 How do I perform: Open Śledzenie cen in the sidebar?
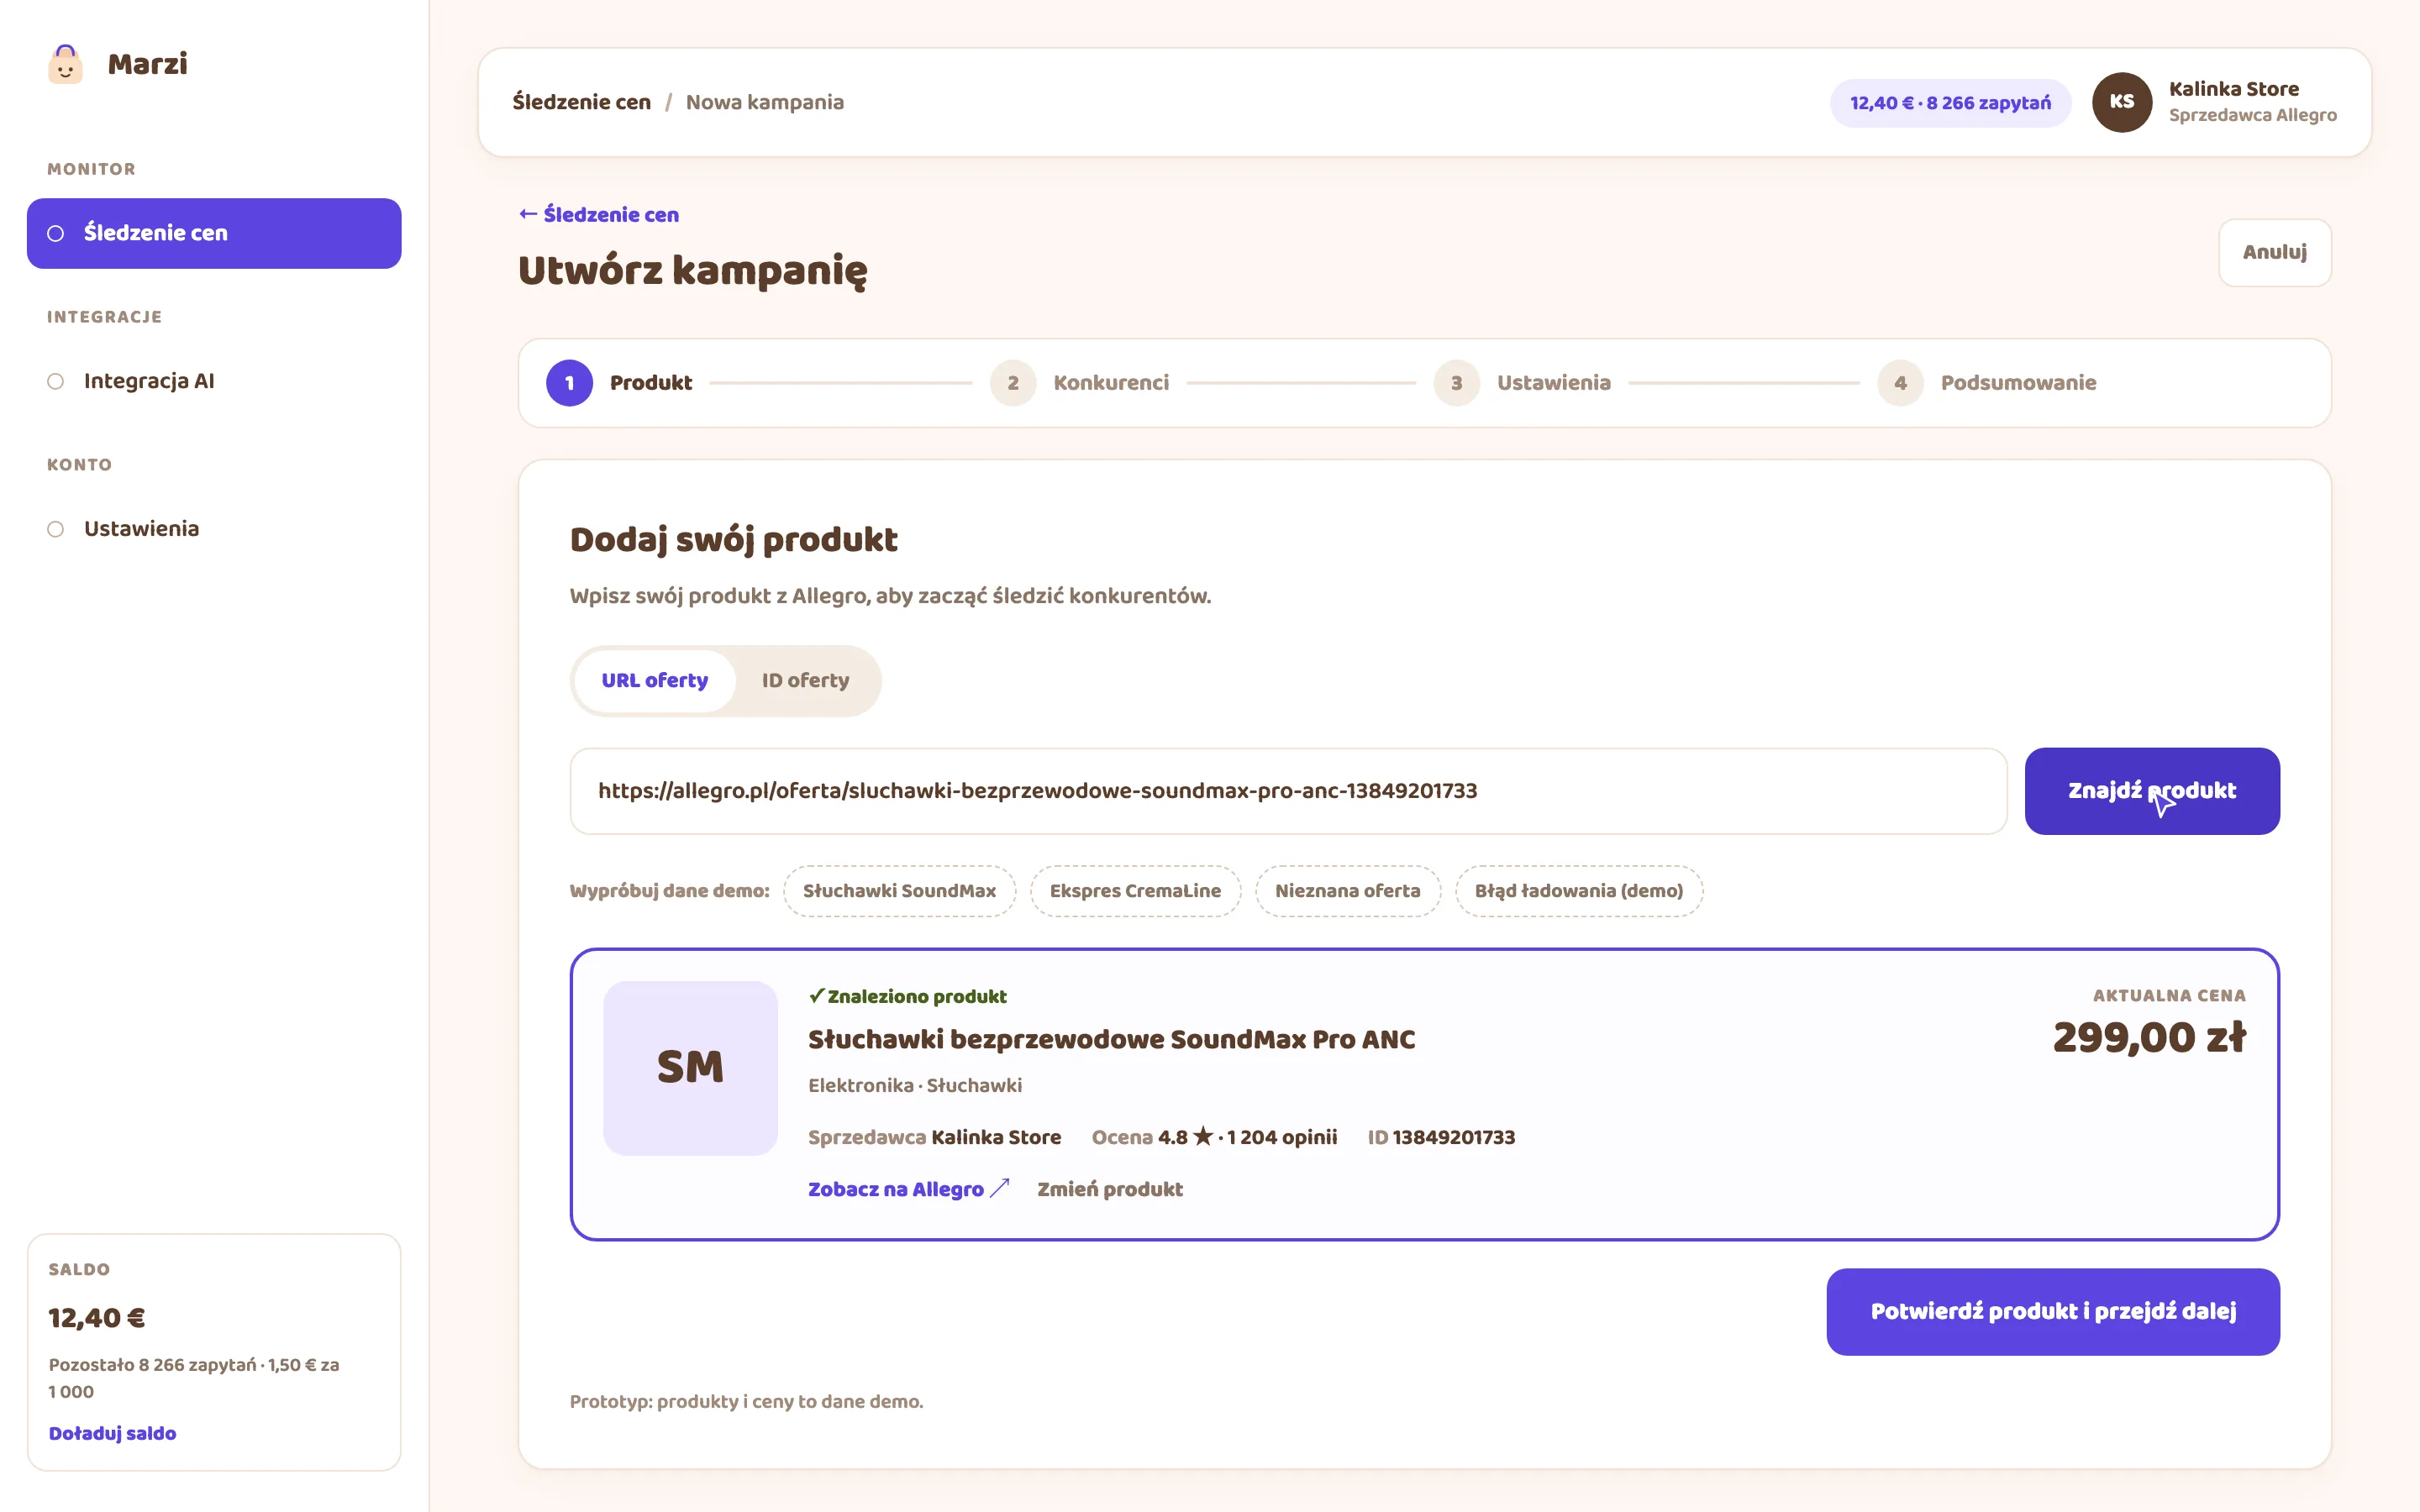pyautogui.click(x=214, y=233)
